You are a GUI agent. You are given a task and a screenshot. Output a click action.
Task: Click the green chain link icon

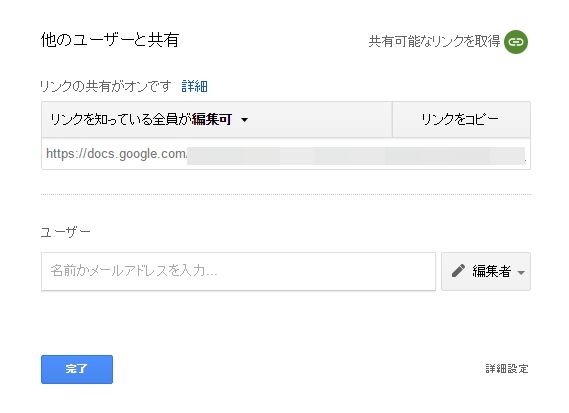point(516,42)
